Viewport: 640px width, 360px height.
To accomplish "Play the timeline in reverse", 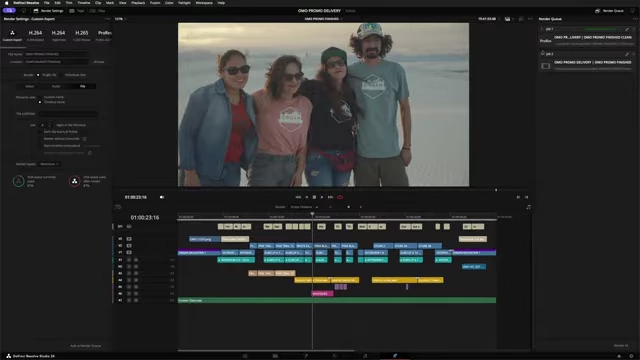I will (x=307, y=197).
